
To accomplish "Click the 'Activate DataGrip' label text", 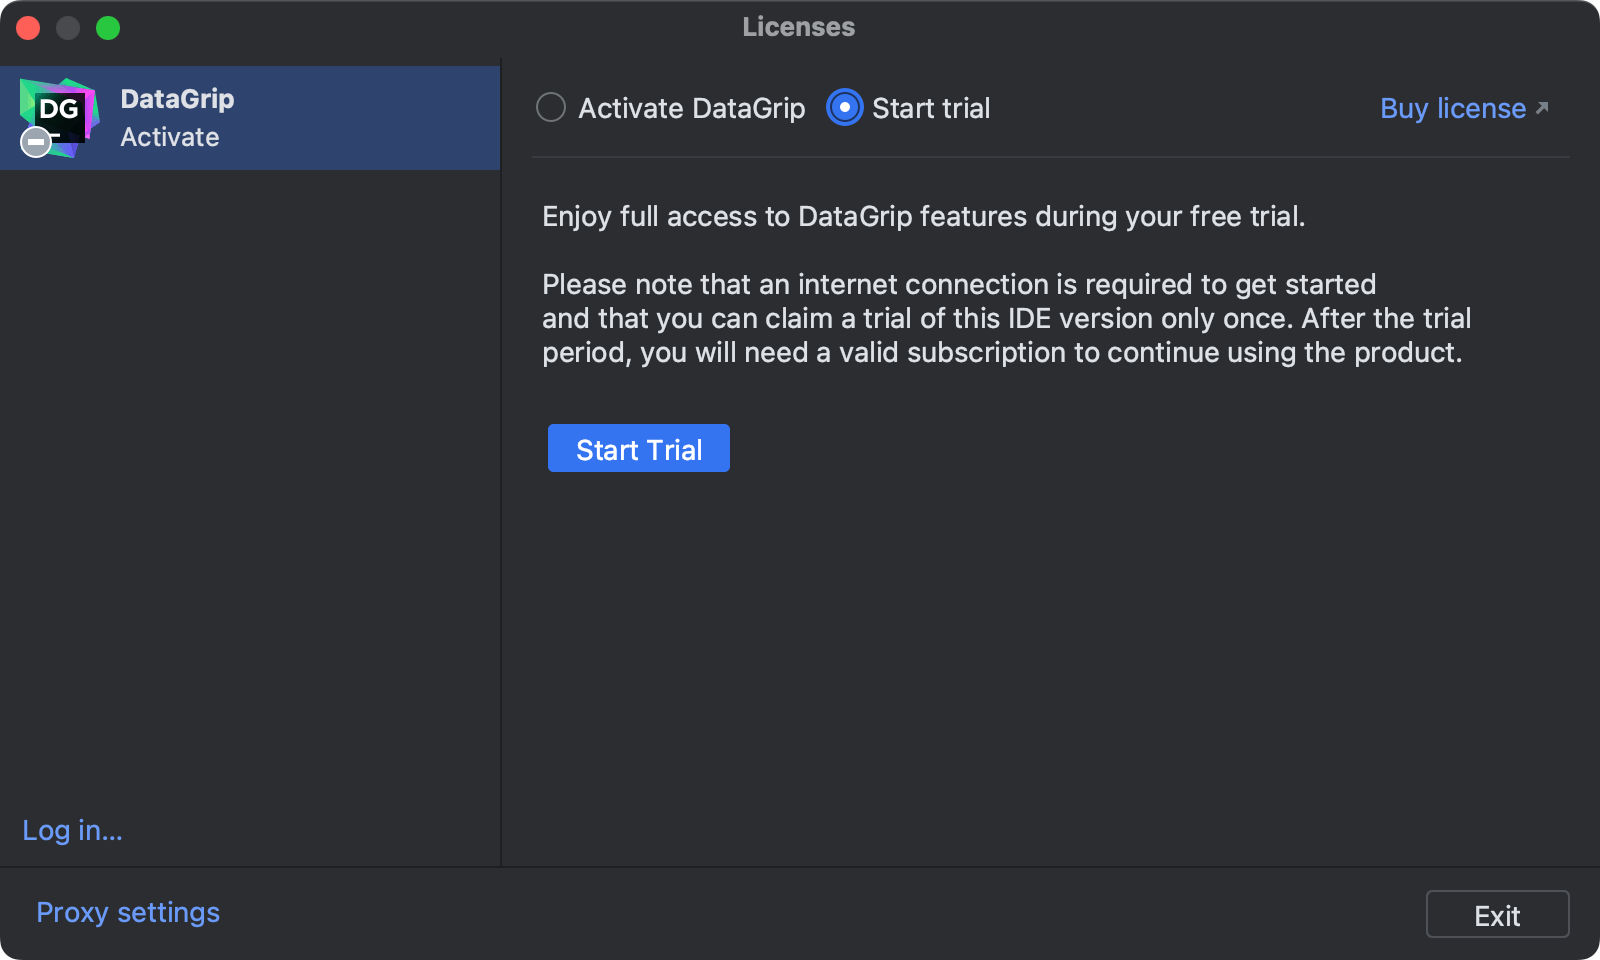I will (692, 107).
